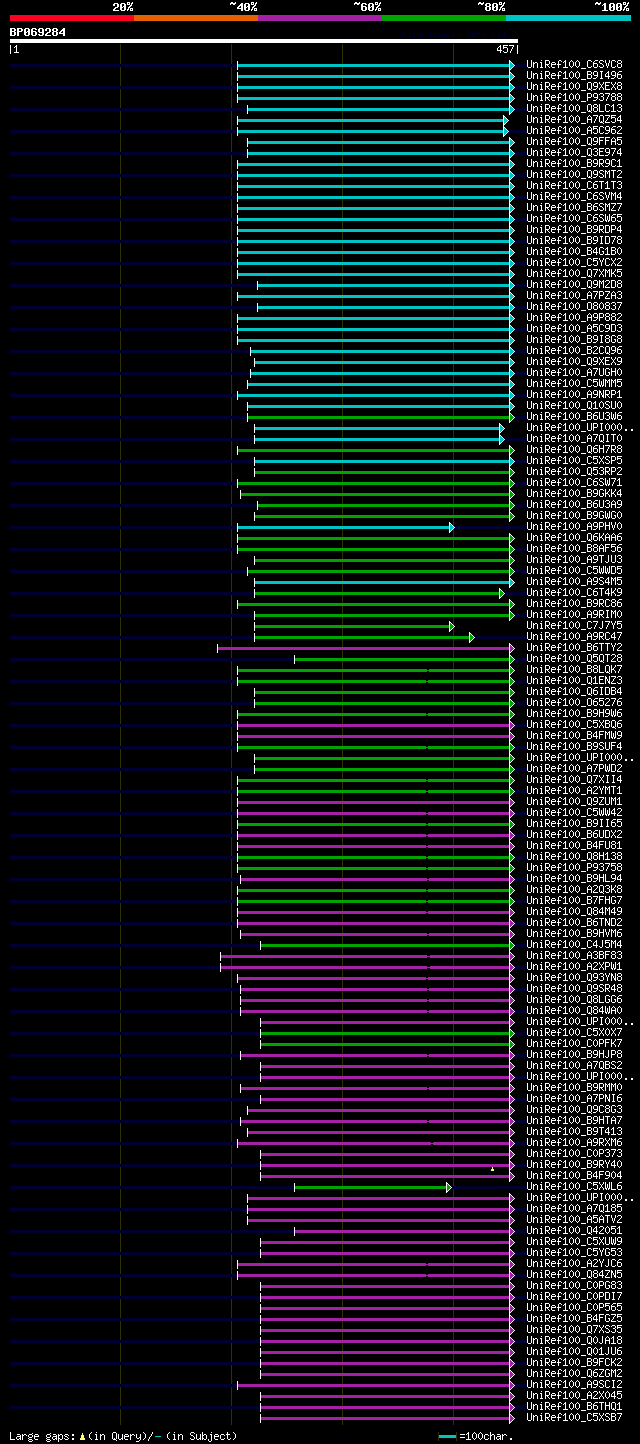640x1444 pixels.
Task: Select the UniRef100_B9T413 label
Action: pos(574,1131)
